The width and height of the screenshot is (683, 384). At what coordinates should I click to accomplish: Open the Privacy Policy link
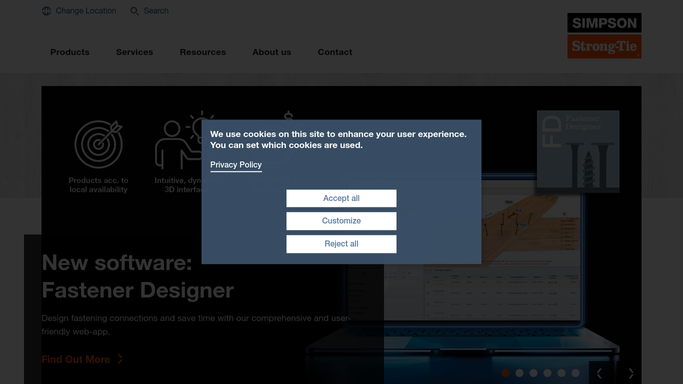coord(236,165)
